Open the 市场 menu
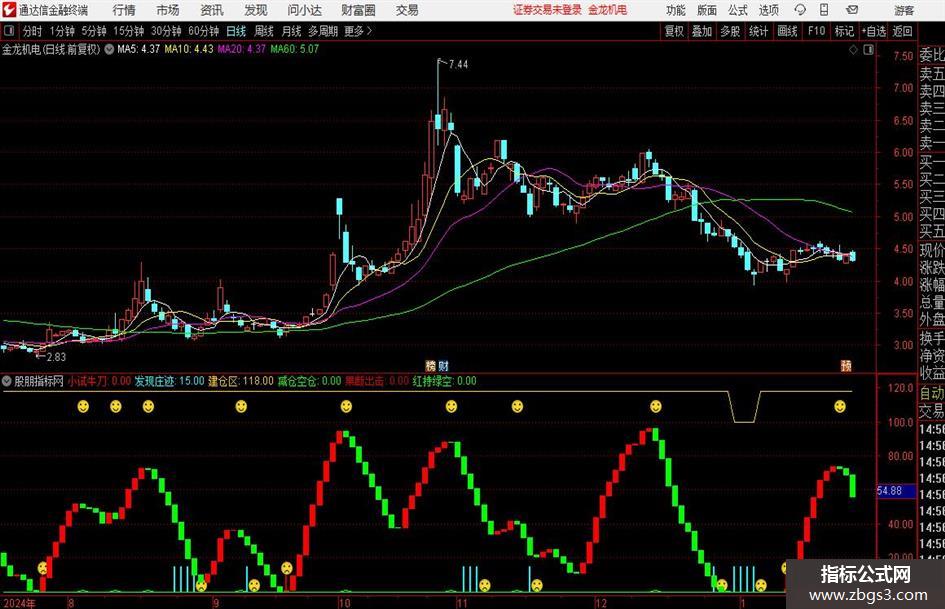Image resolution: width=945 pixels, height=609 pixels. (168, 10)
